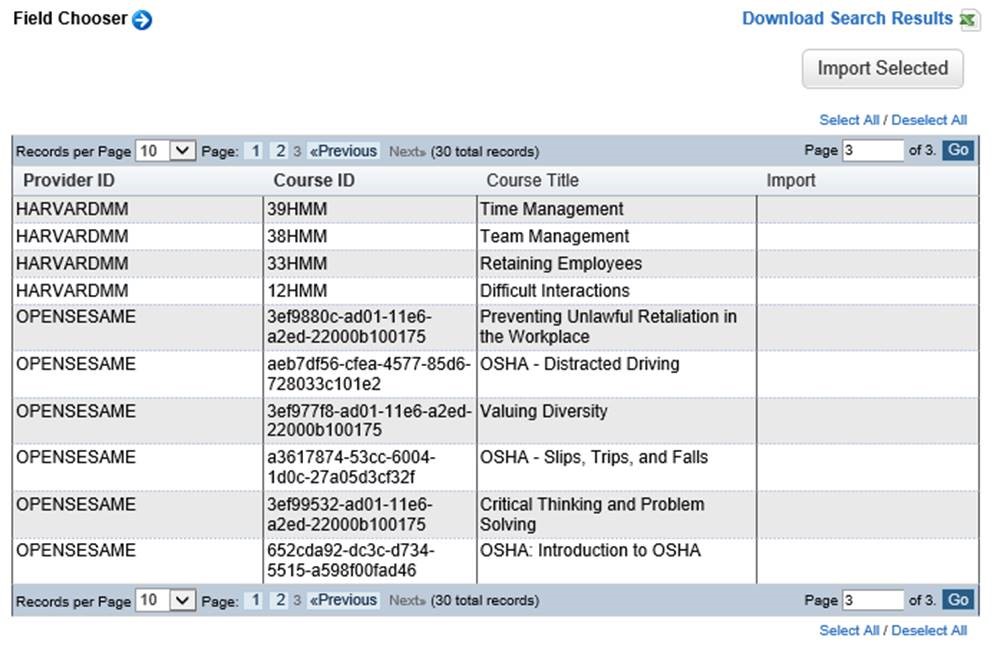Click OSHA - Slips, Trips, and Falls
This screenshot has width=997, height=661.
coord(594,458)
